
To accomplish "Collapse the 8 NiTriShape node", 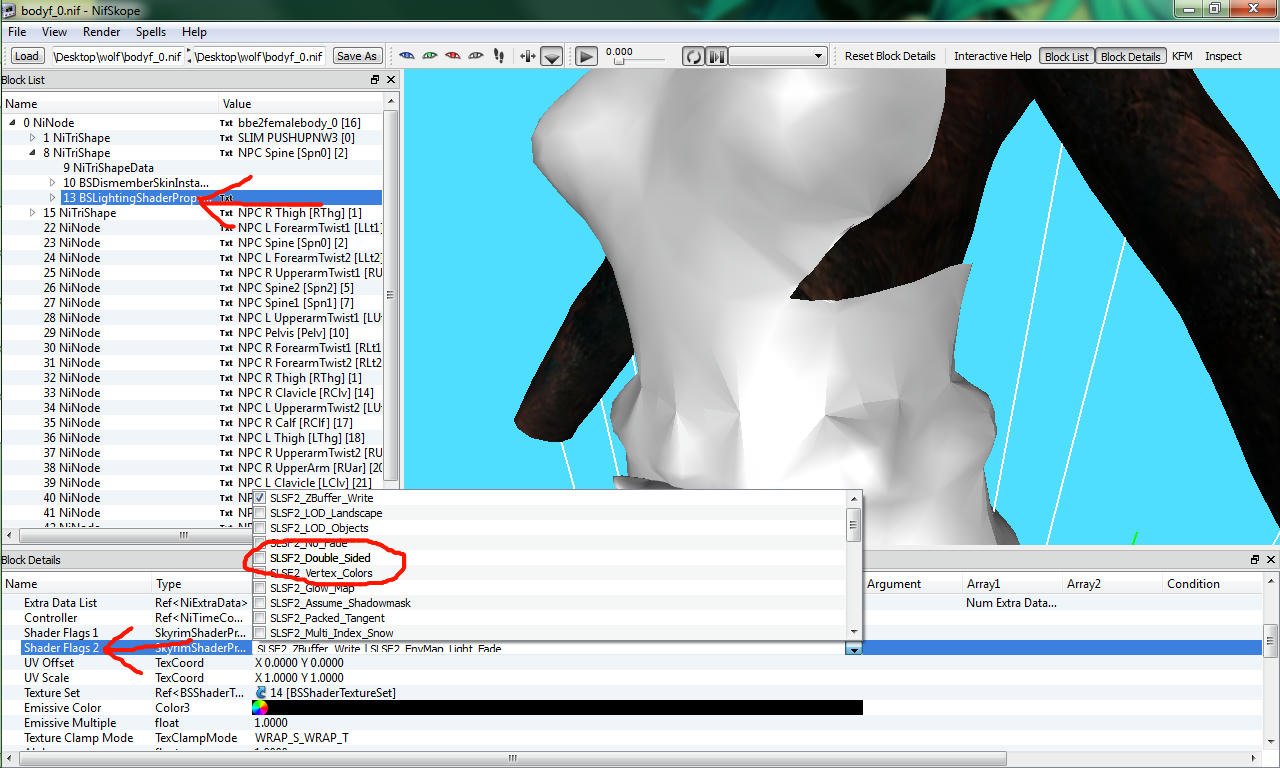I will (33, 153).
